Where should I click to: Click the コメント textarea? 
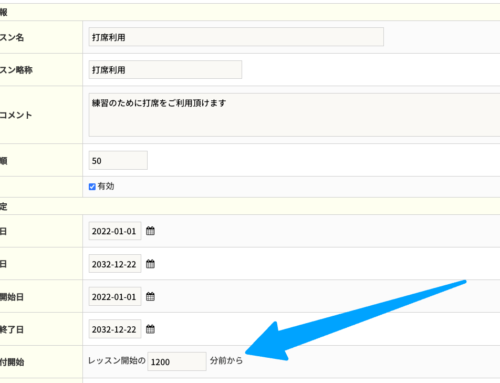coord(294,115)
